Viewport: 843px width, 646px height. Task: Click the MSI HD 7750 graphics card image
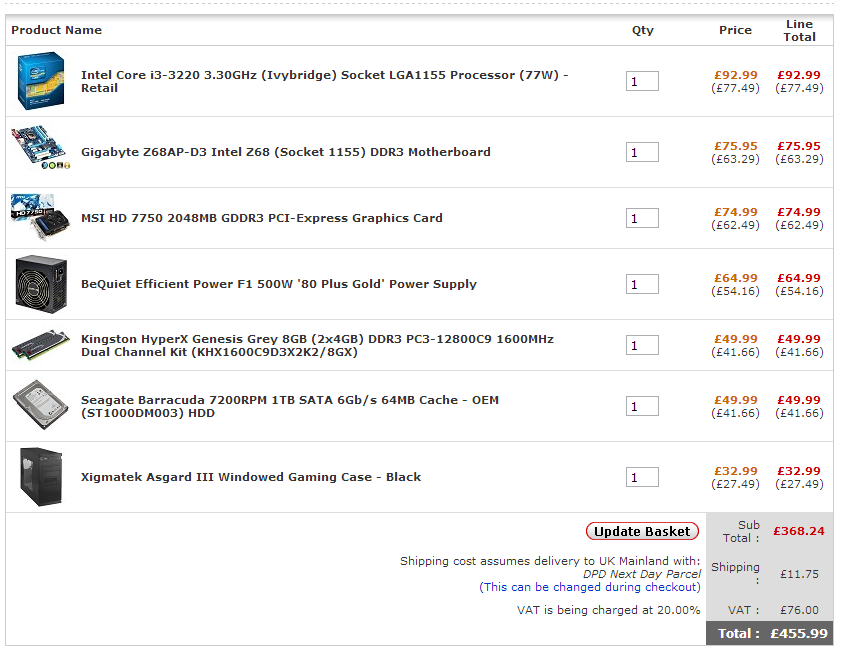pos(40,217)
